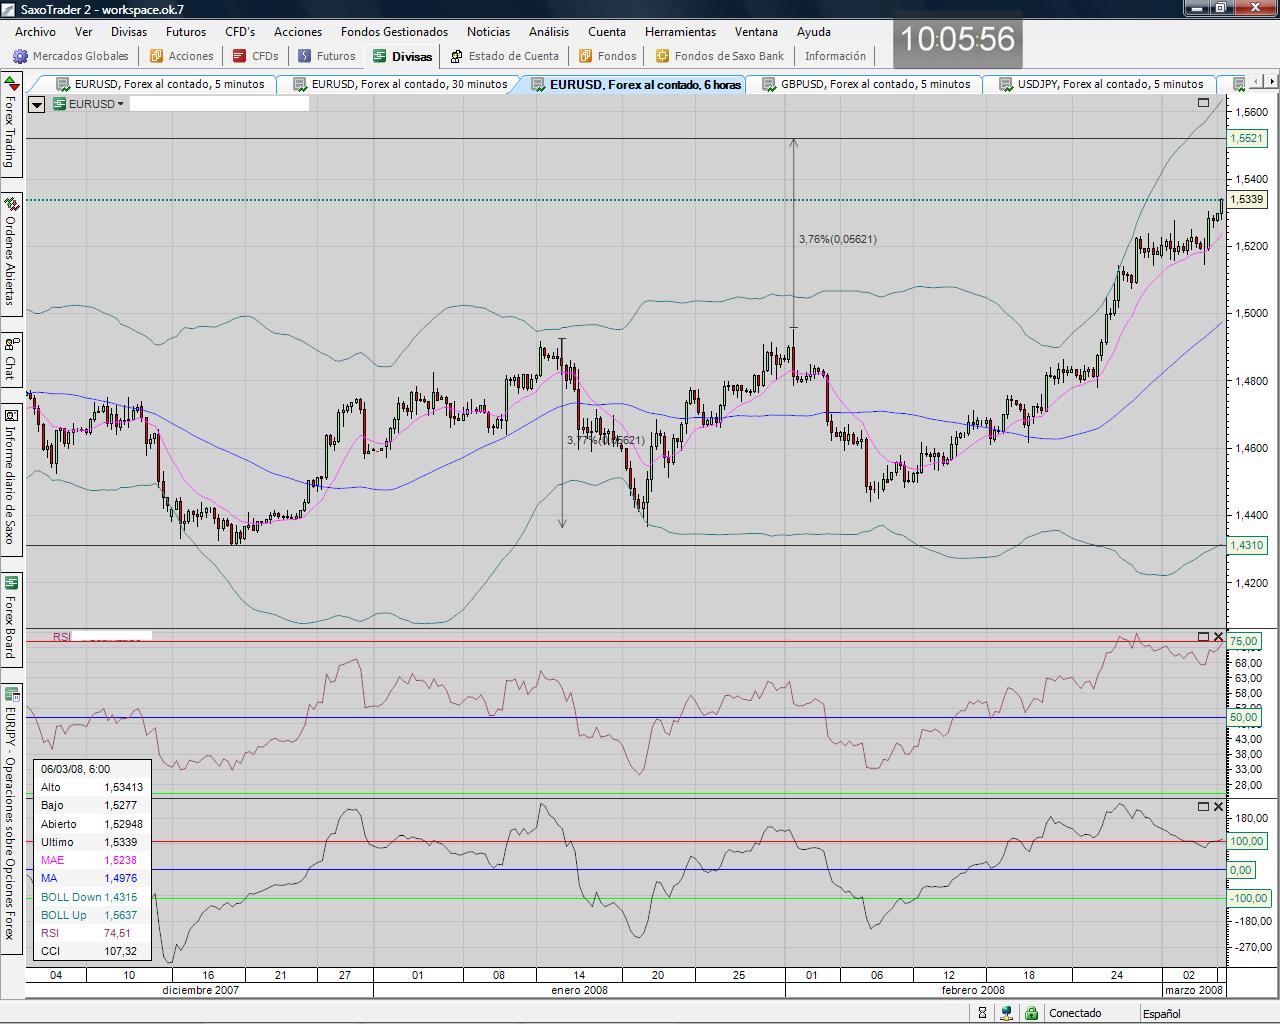Open the Mercados Globales gear icon
This screenshot has width=1280, height=1024.
(20, 56)
